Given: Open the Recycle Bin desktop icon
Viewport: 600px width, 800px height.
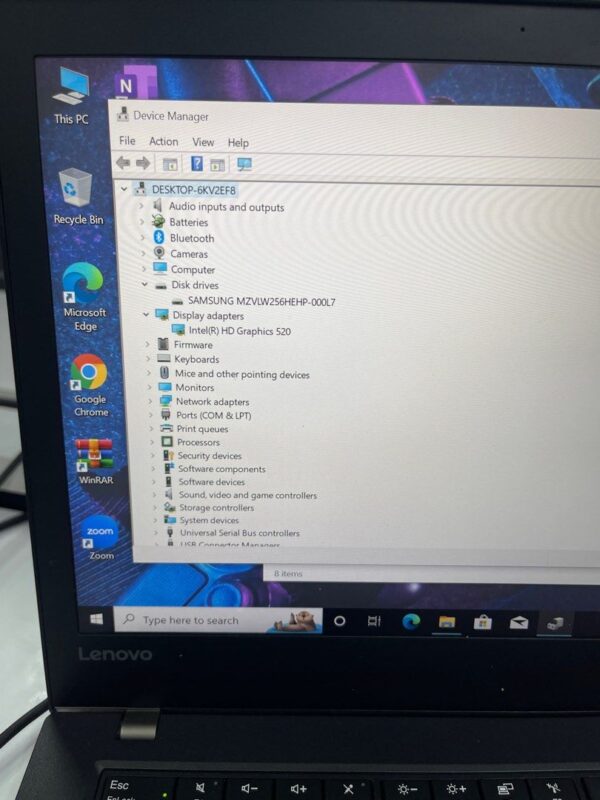Looking at the screenshot, I should coord(78,197).
